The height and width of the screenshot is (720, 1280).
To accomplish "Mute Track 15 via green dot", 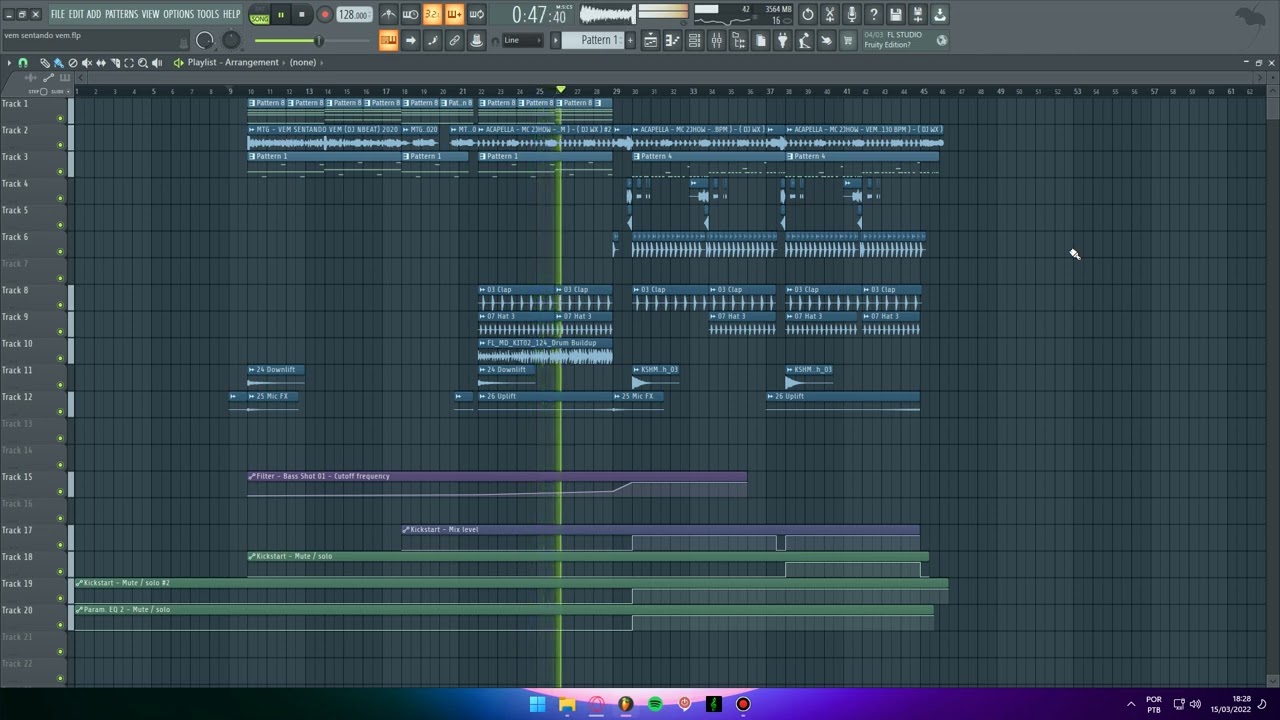I will click(60, 491).
